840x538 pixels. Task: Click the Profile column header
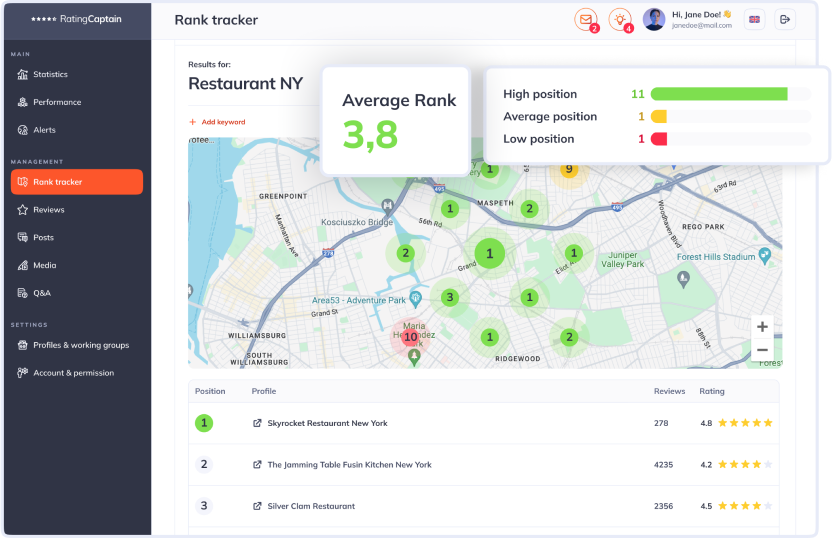(264, 391)
